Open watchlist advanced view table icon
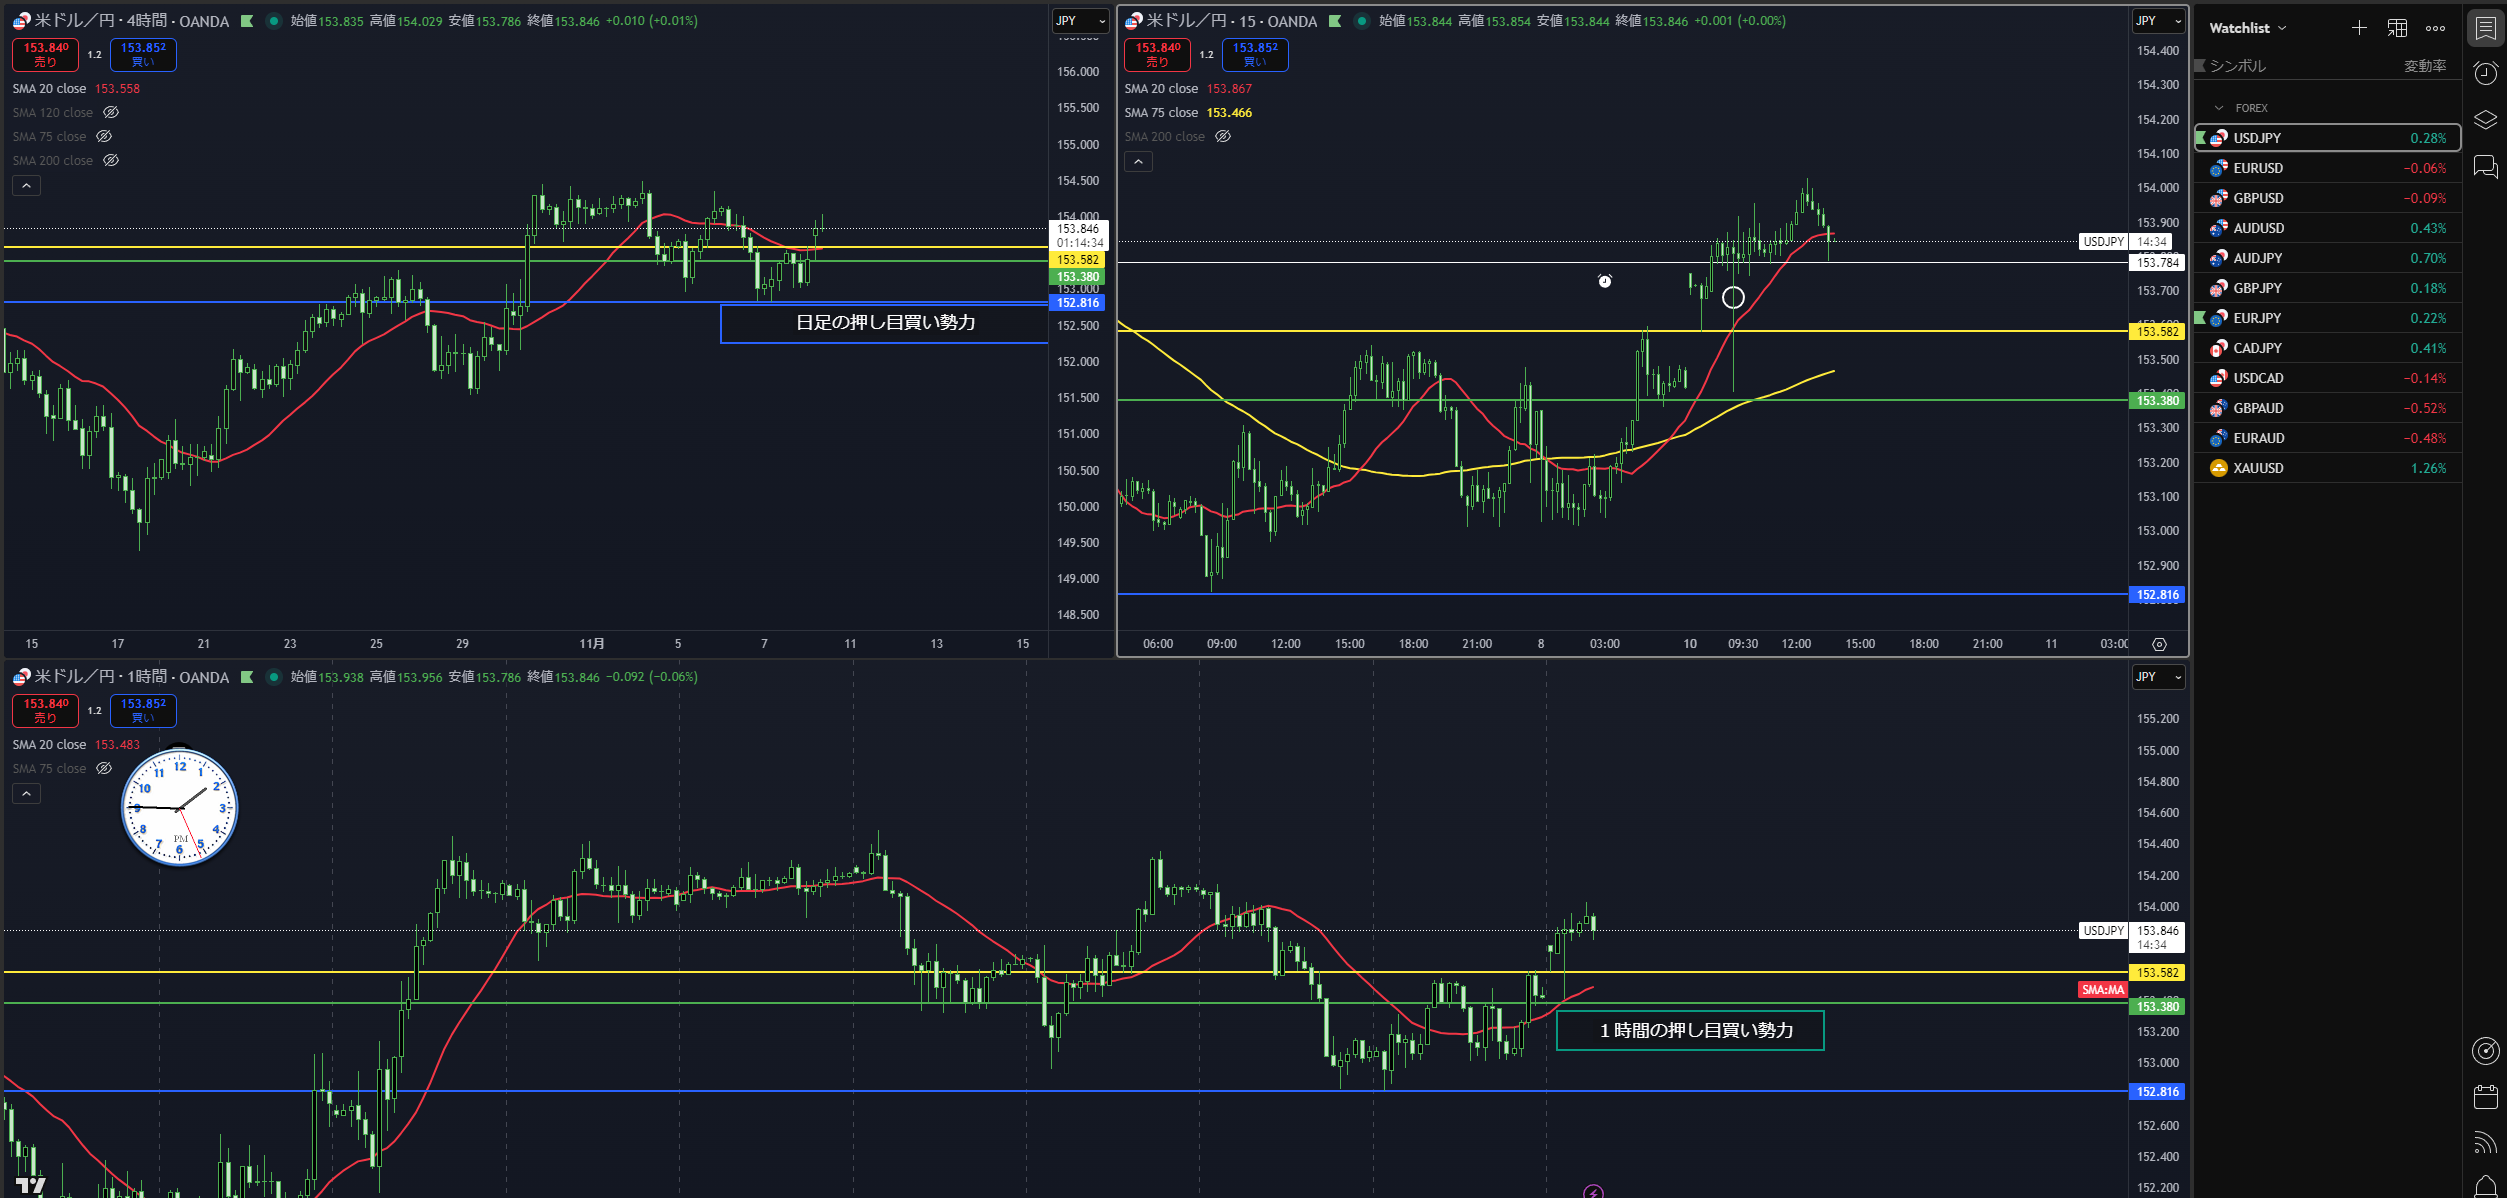Screen dimensions: 2507x1198 click(2397, 28)
